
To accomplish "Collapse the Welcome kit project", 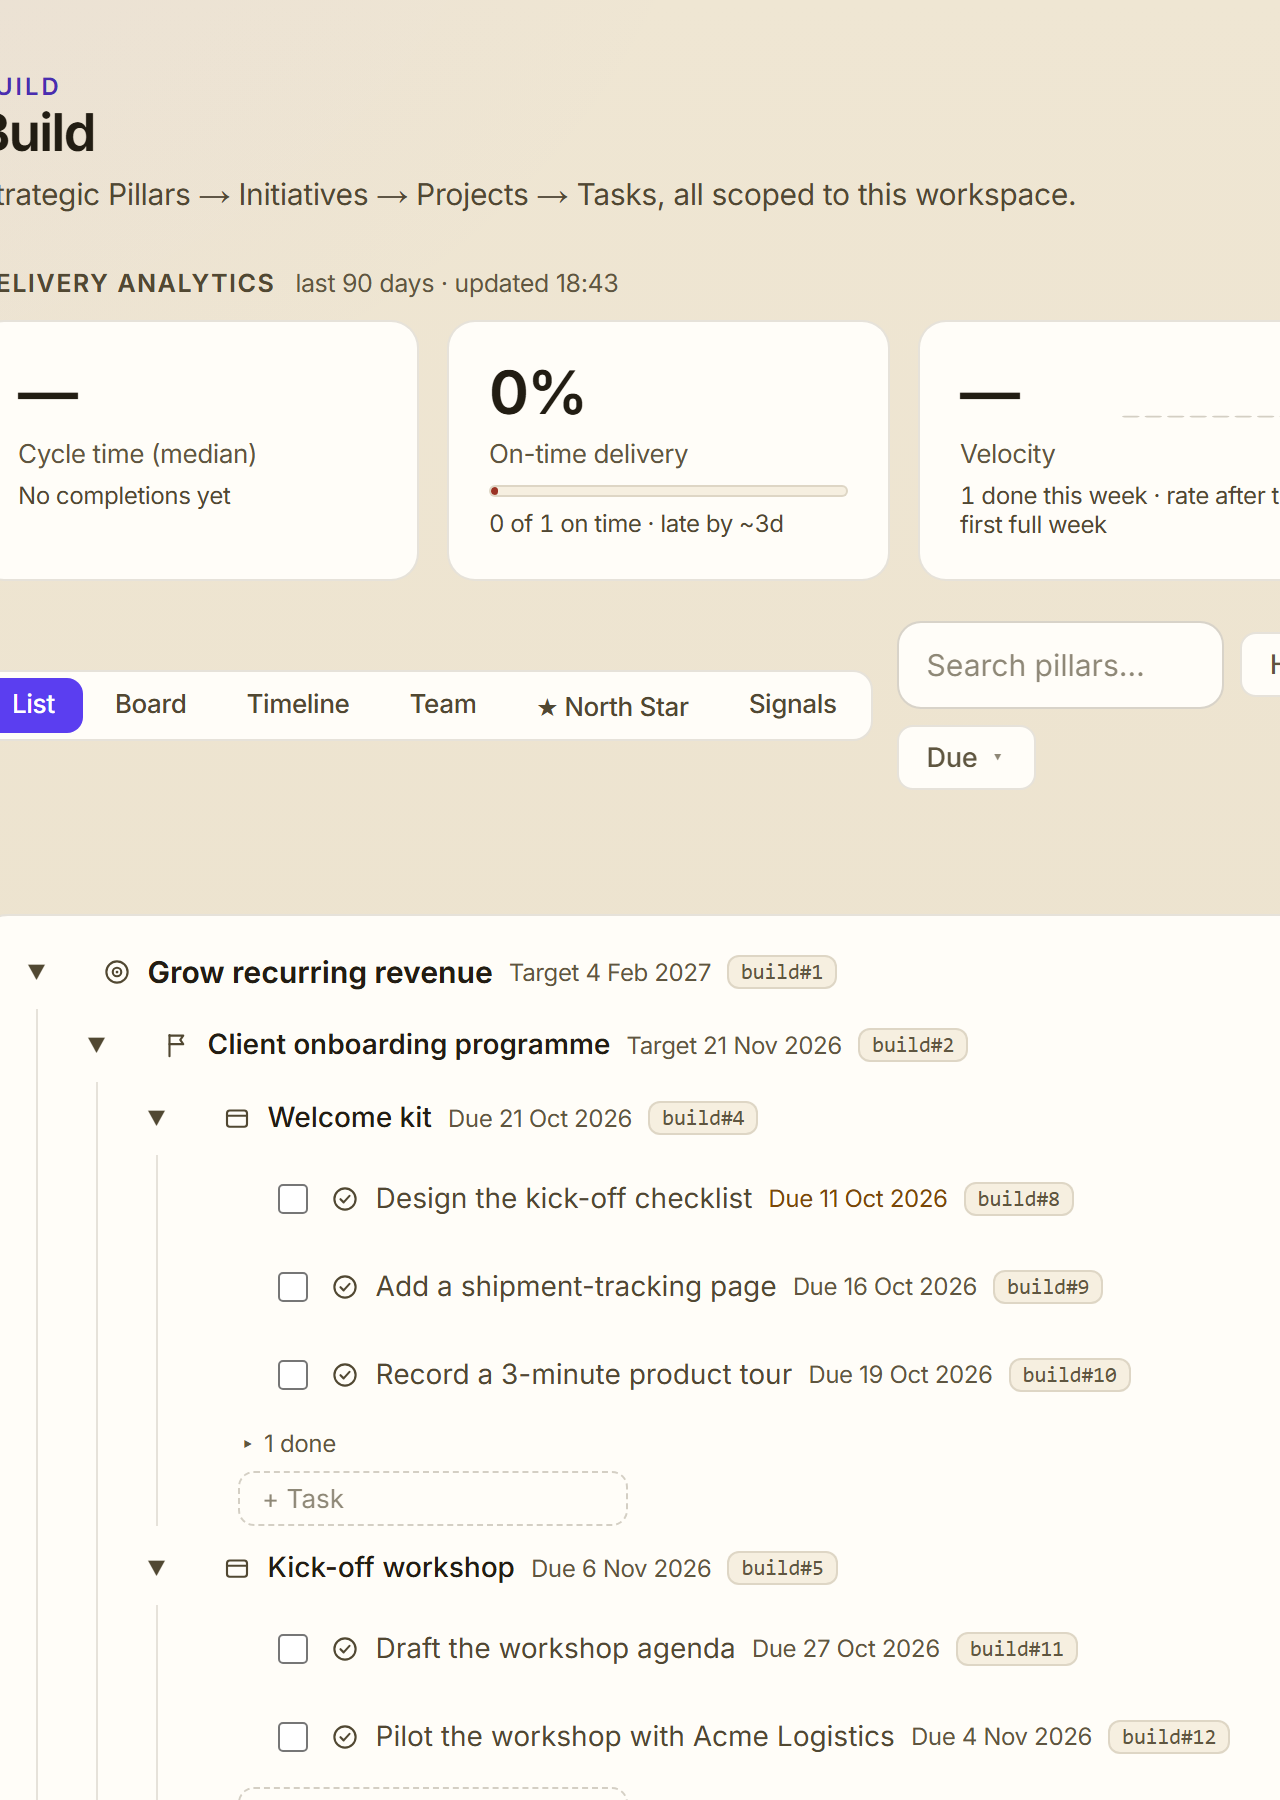I will click(x=157, y=1118).
